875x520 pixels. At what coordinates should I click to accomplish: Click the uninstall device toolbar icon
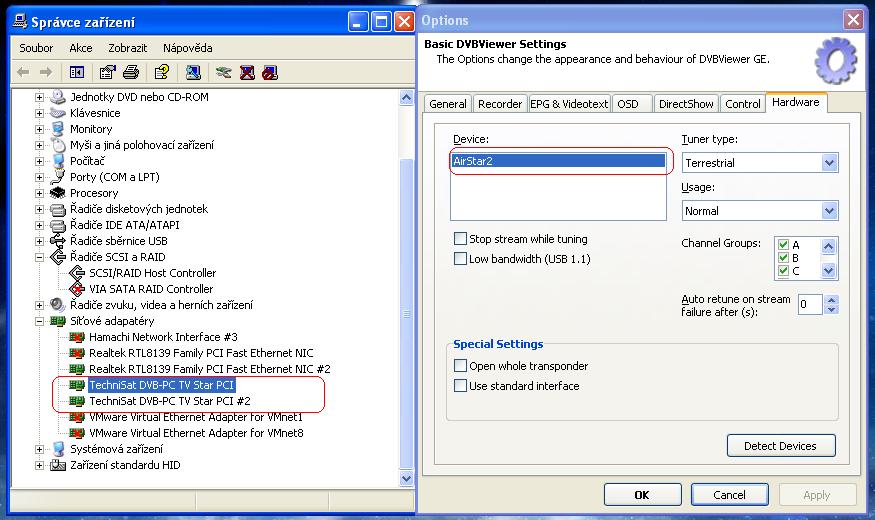click(x=247, y=72)
